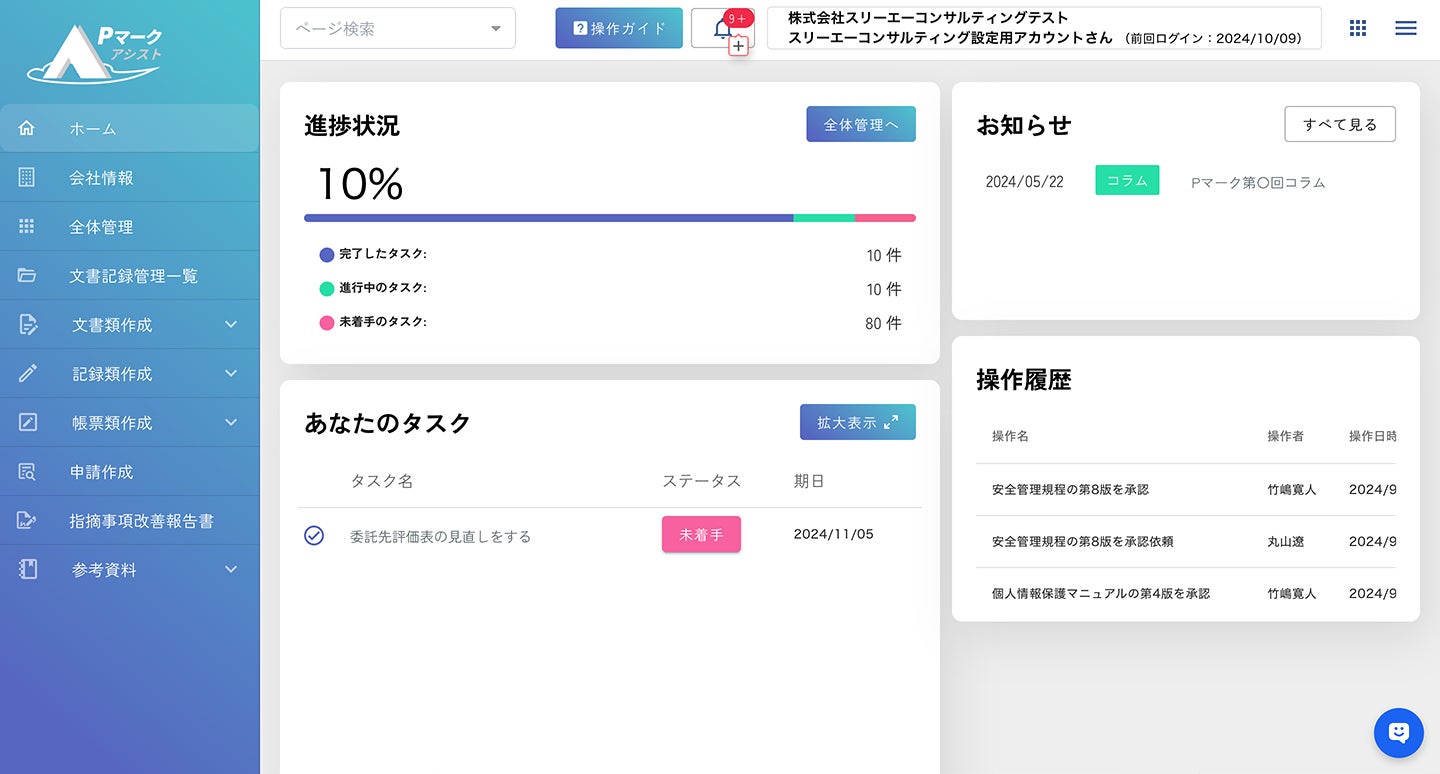Go to 全体管理 in the sidebar
Image resolution: width=1440 pixels, height=774 pixels.
(101, 227)
